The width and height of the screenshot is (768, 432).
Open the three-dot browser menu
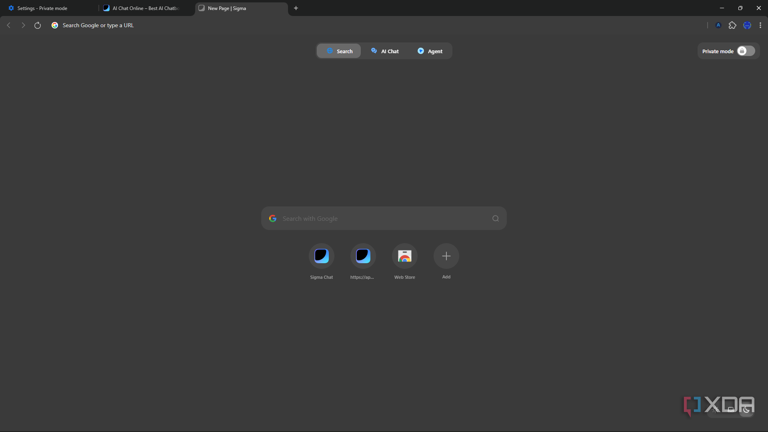760,25
